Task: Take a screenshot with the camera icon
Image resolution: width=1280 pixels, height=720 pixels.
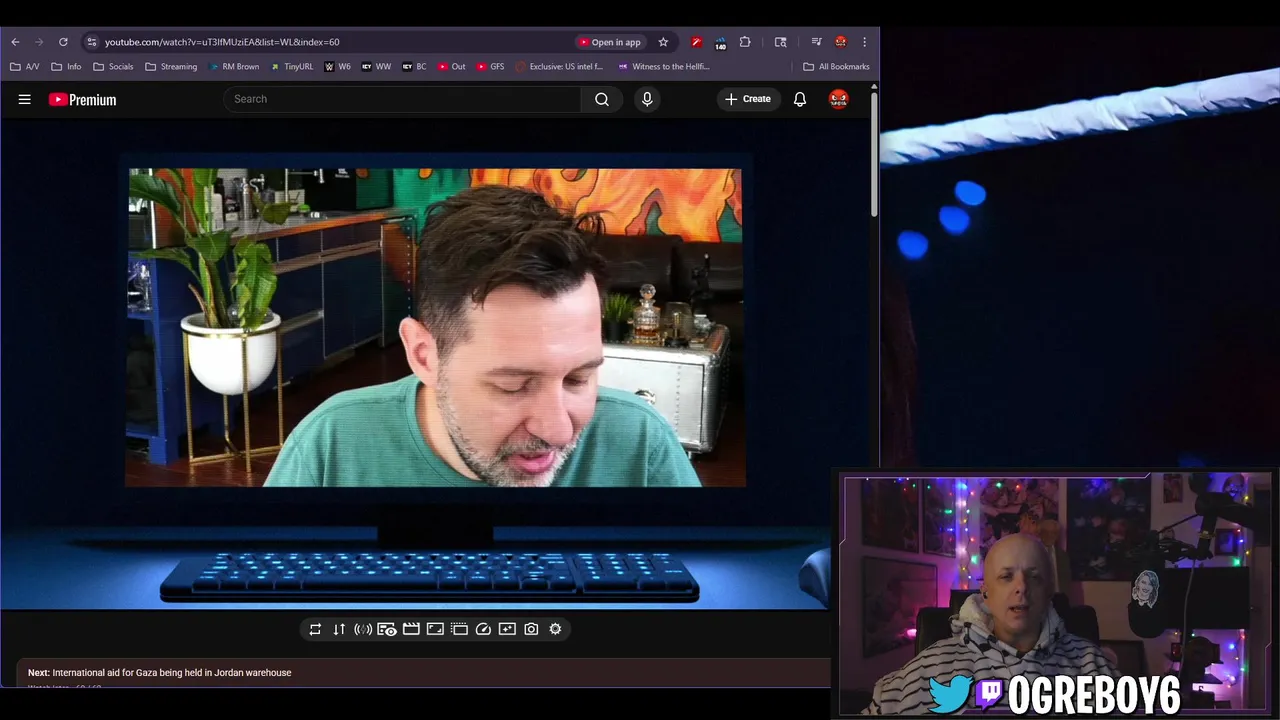Action: (x=531, y=629)
